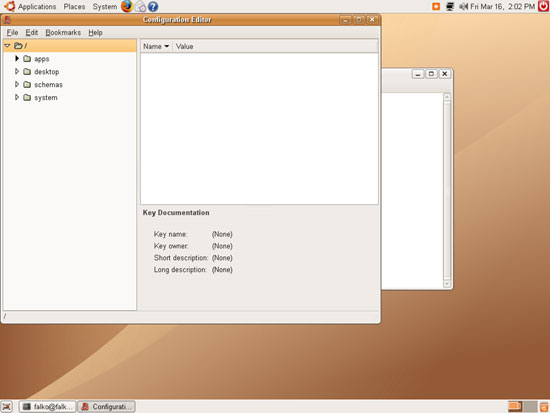
Task: Open the Applications menu in top panel
Action: [x=37, y=6]
